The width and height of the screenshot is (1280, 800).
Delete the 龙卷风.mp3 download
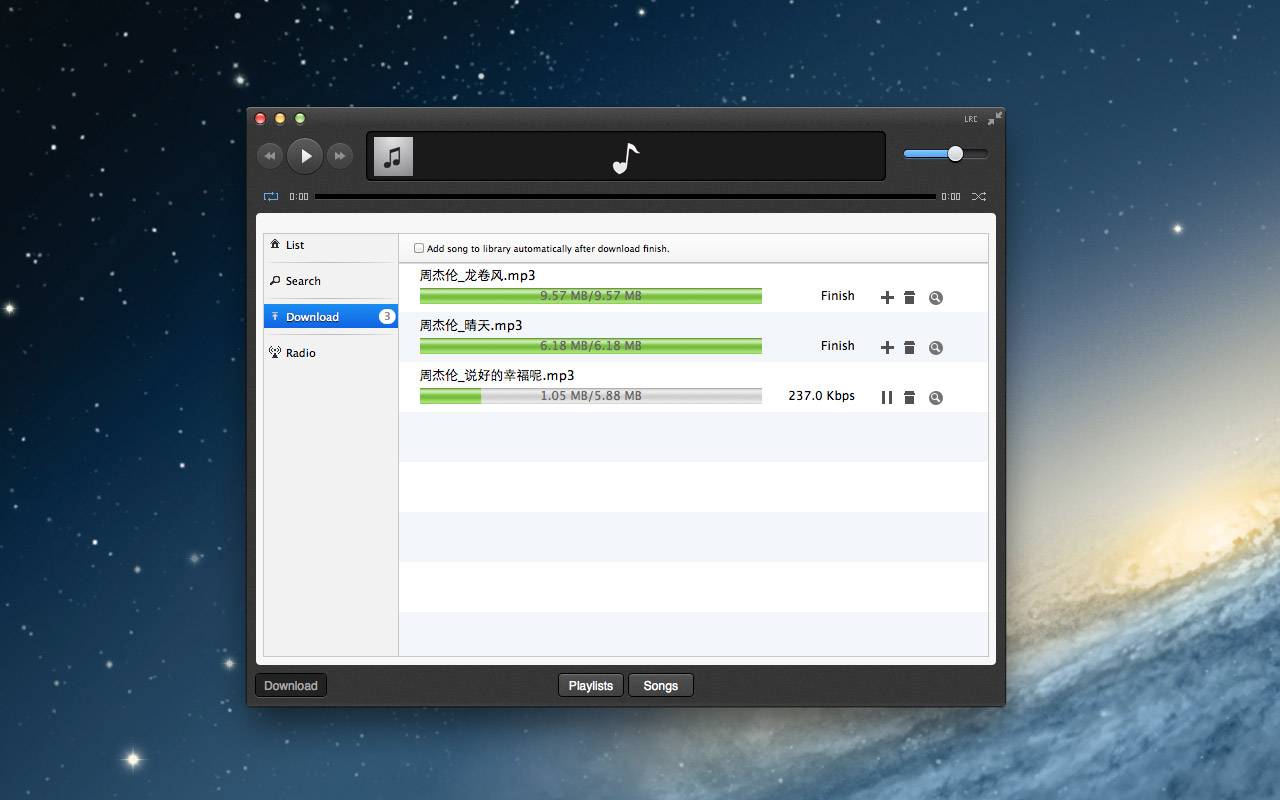click(910, 297)
